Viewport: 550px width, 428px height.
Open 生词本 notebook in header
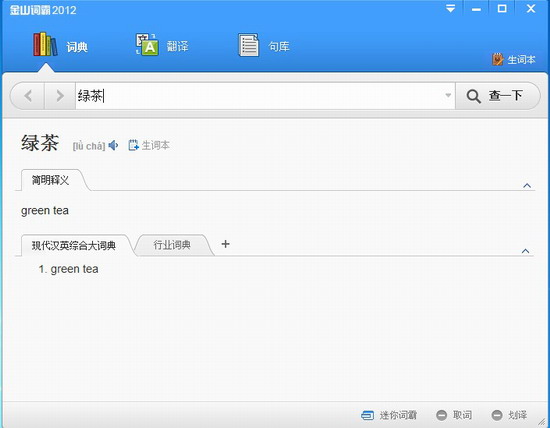tap(514, 60)
